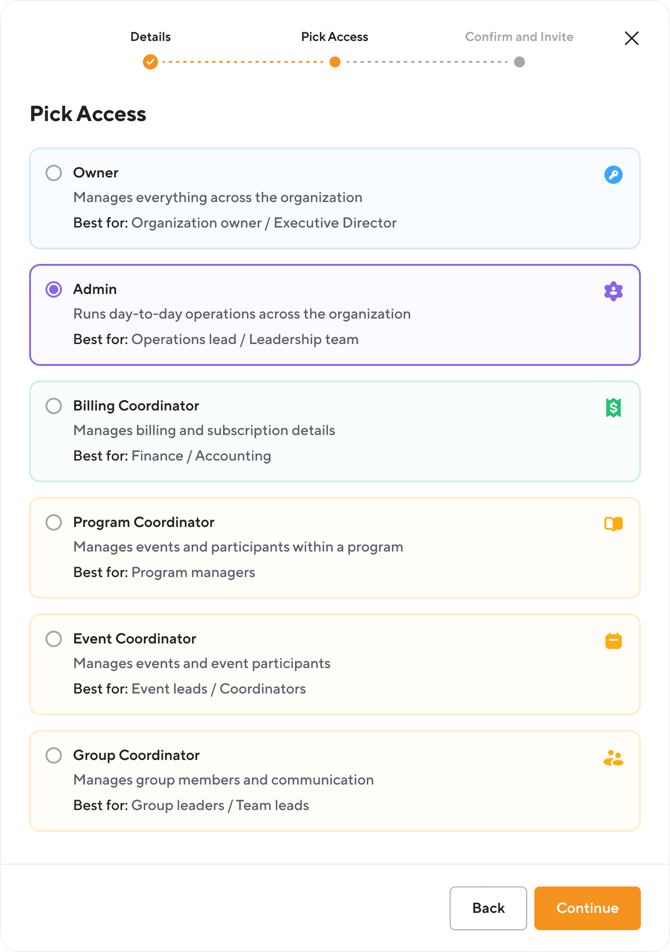This screenshot has width=670, height=952.
Task: Close the Pick Access dialog
Action: point(632,38)
